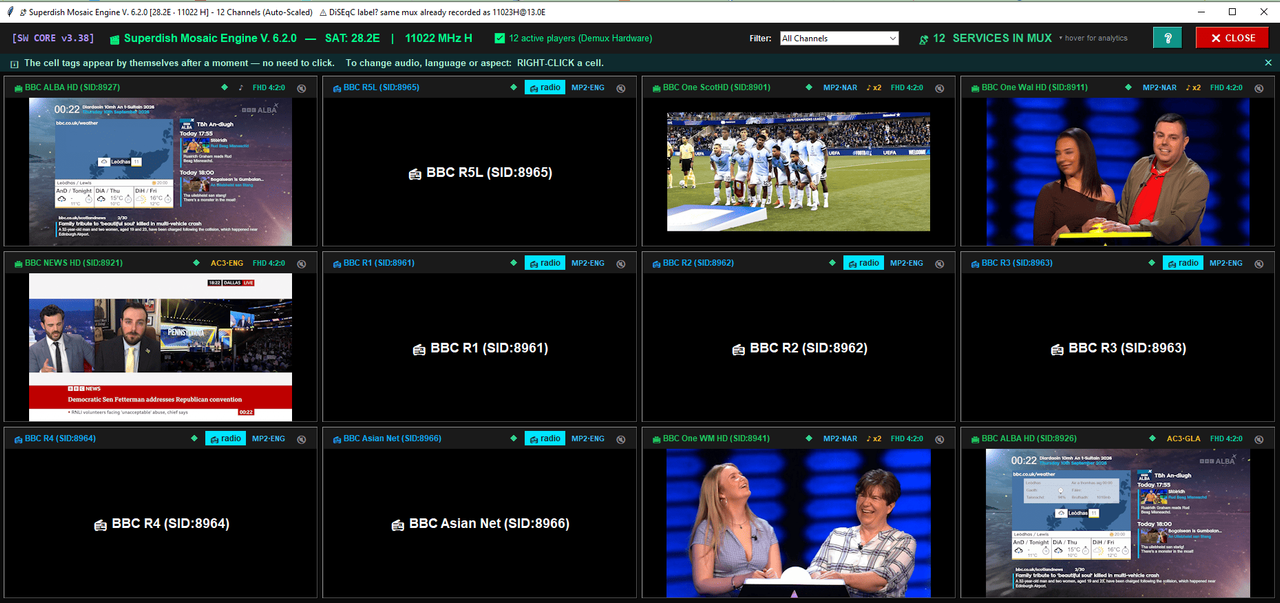
Task: Click the round icon in BBC R2 header
Action: pos(939,263)
